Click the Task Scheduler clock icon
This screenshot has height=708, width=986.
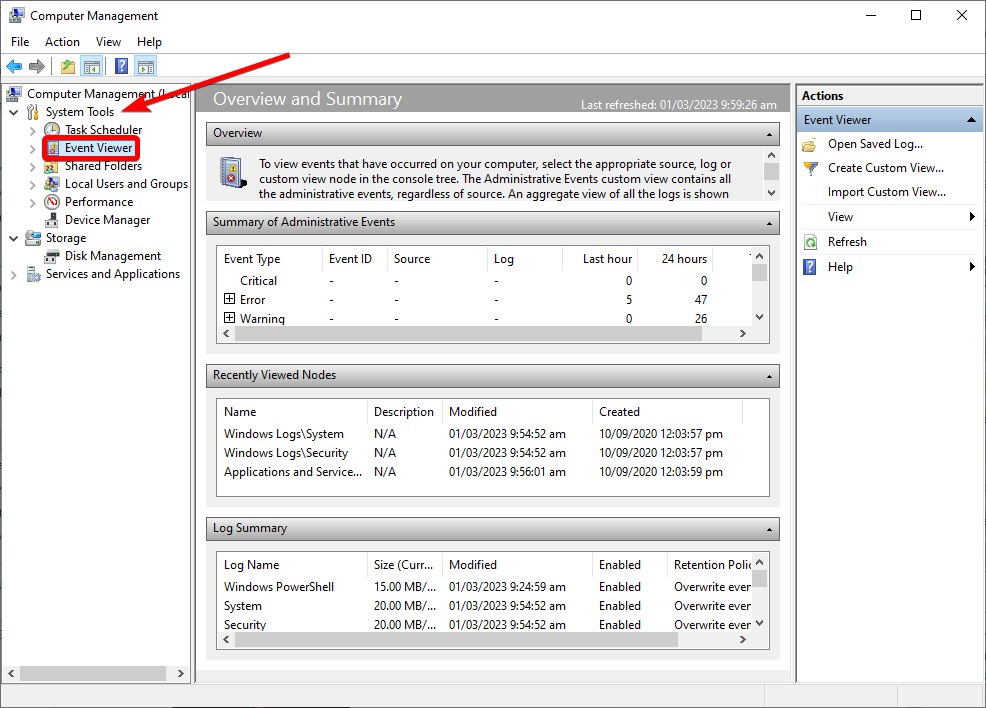[52, 130]
